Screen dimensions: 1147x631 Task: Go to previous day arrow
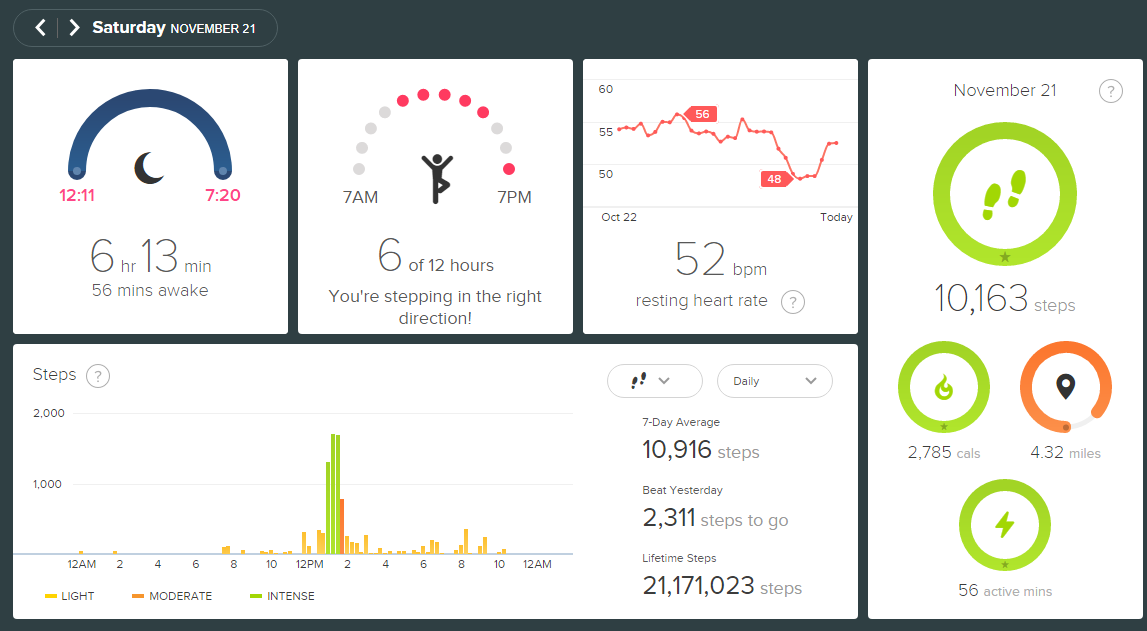(x=41, y=28)
